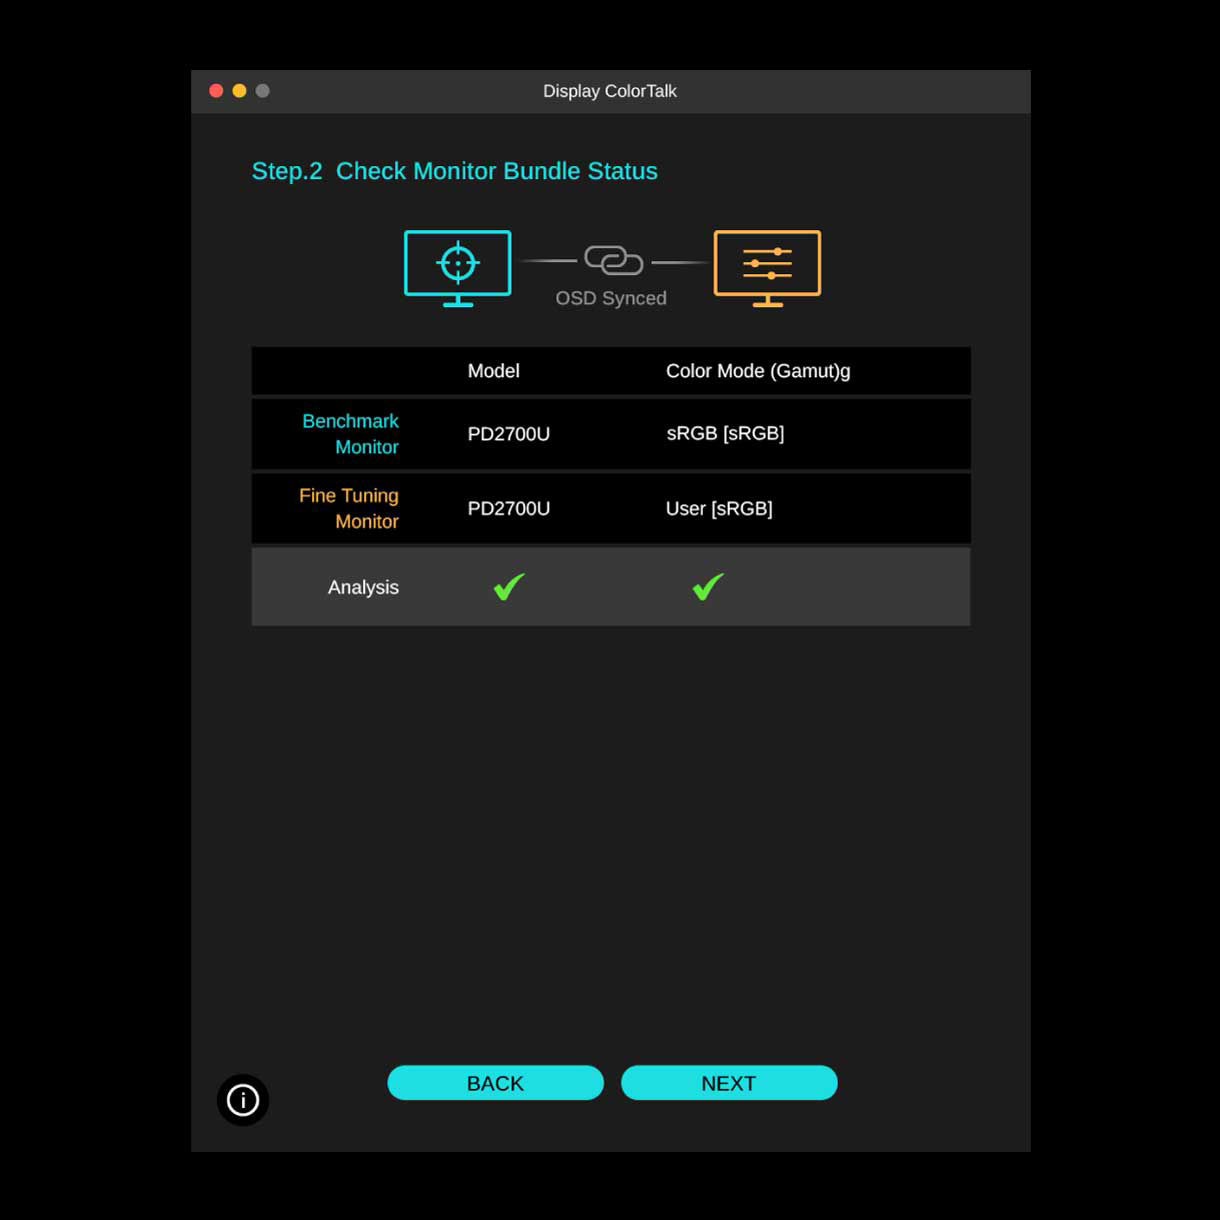
Task: Open the info icon at bottom left
Action: pos(243,1100)
